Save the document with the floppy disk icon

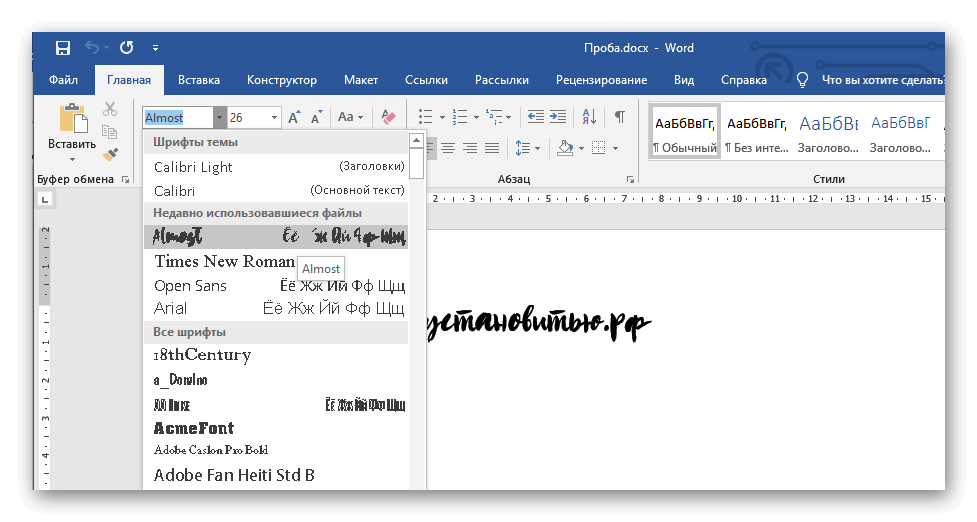coord(63,48)
